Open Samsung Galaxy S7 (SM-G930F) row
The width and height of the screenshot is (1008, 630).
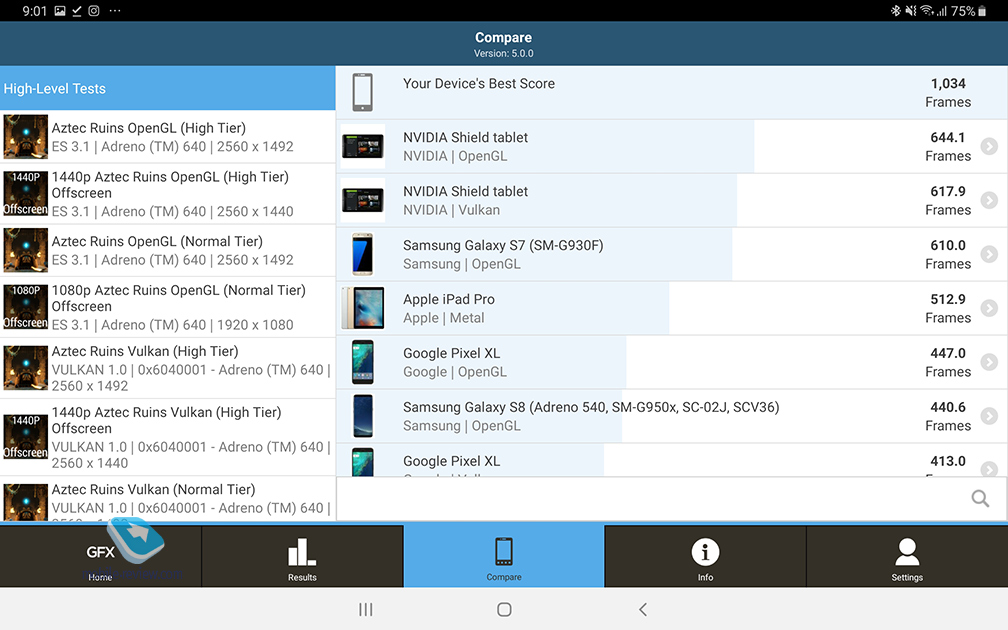[672, 255]
